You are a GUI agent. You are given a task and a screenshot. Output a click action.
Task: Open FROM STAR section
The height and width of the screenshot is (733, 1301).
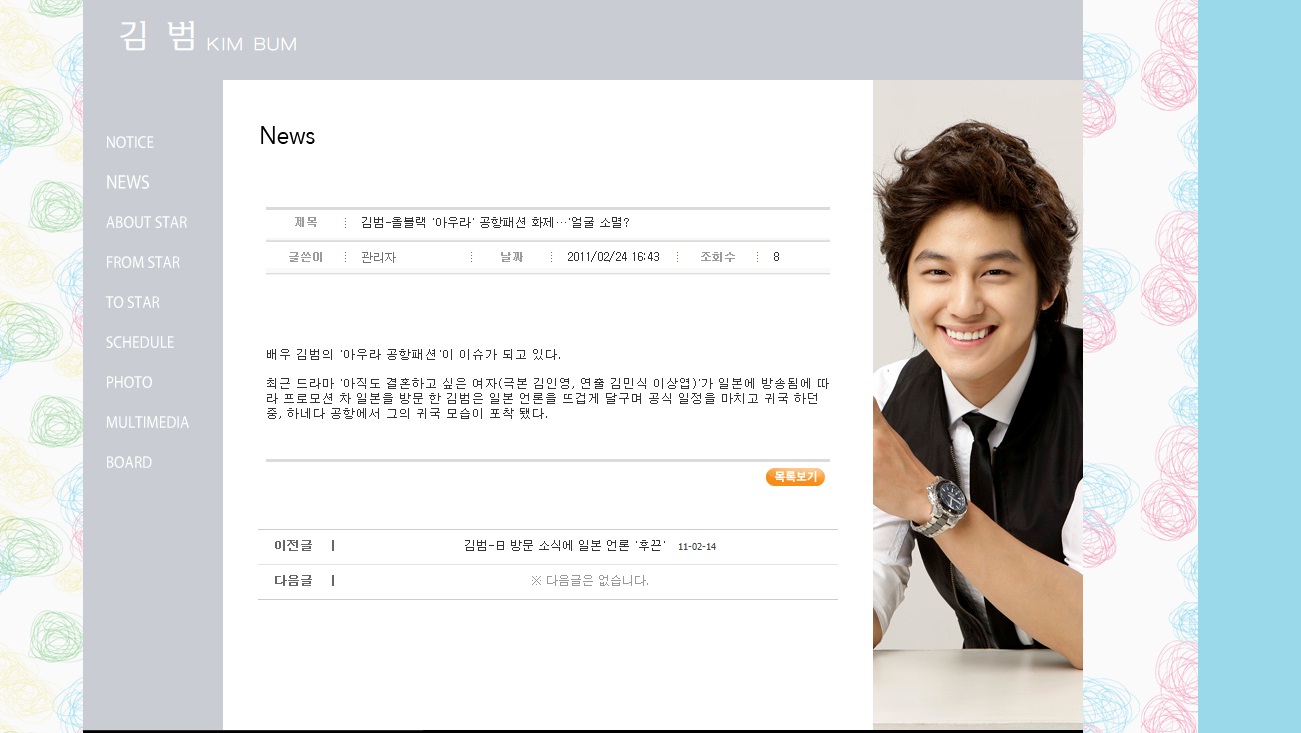tap(143, 263)
